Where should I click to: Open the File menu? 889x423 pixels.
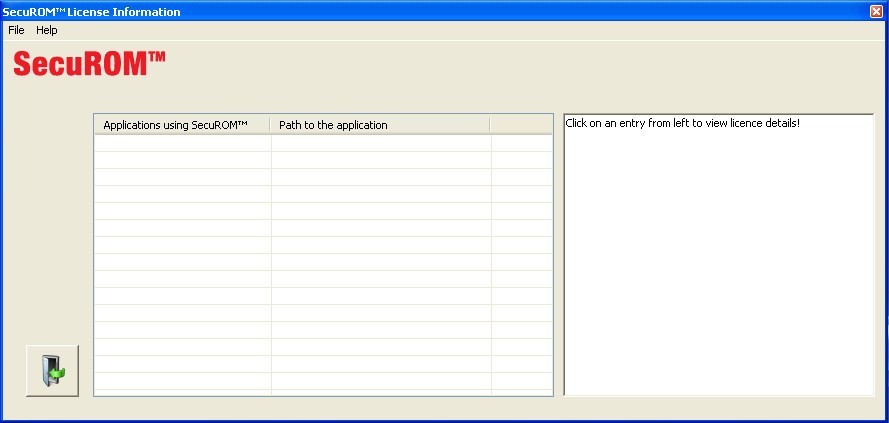[16, 31]
